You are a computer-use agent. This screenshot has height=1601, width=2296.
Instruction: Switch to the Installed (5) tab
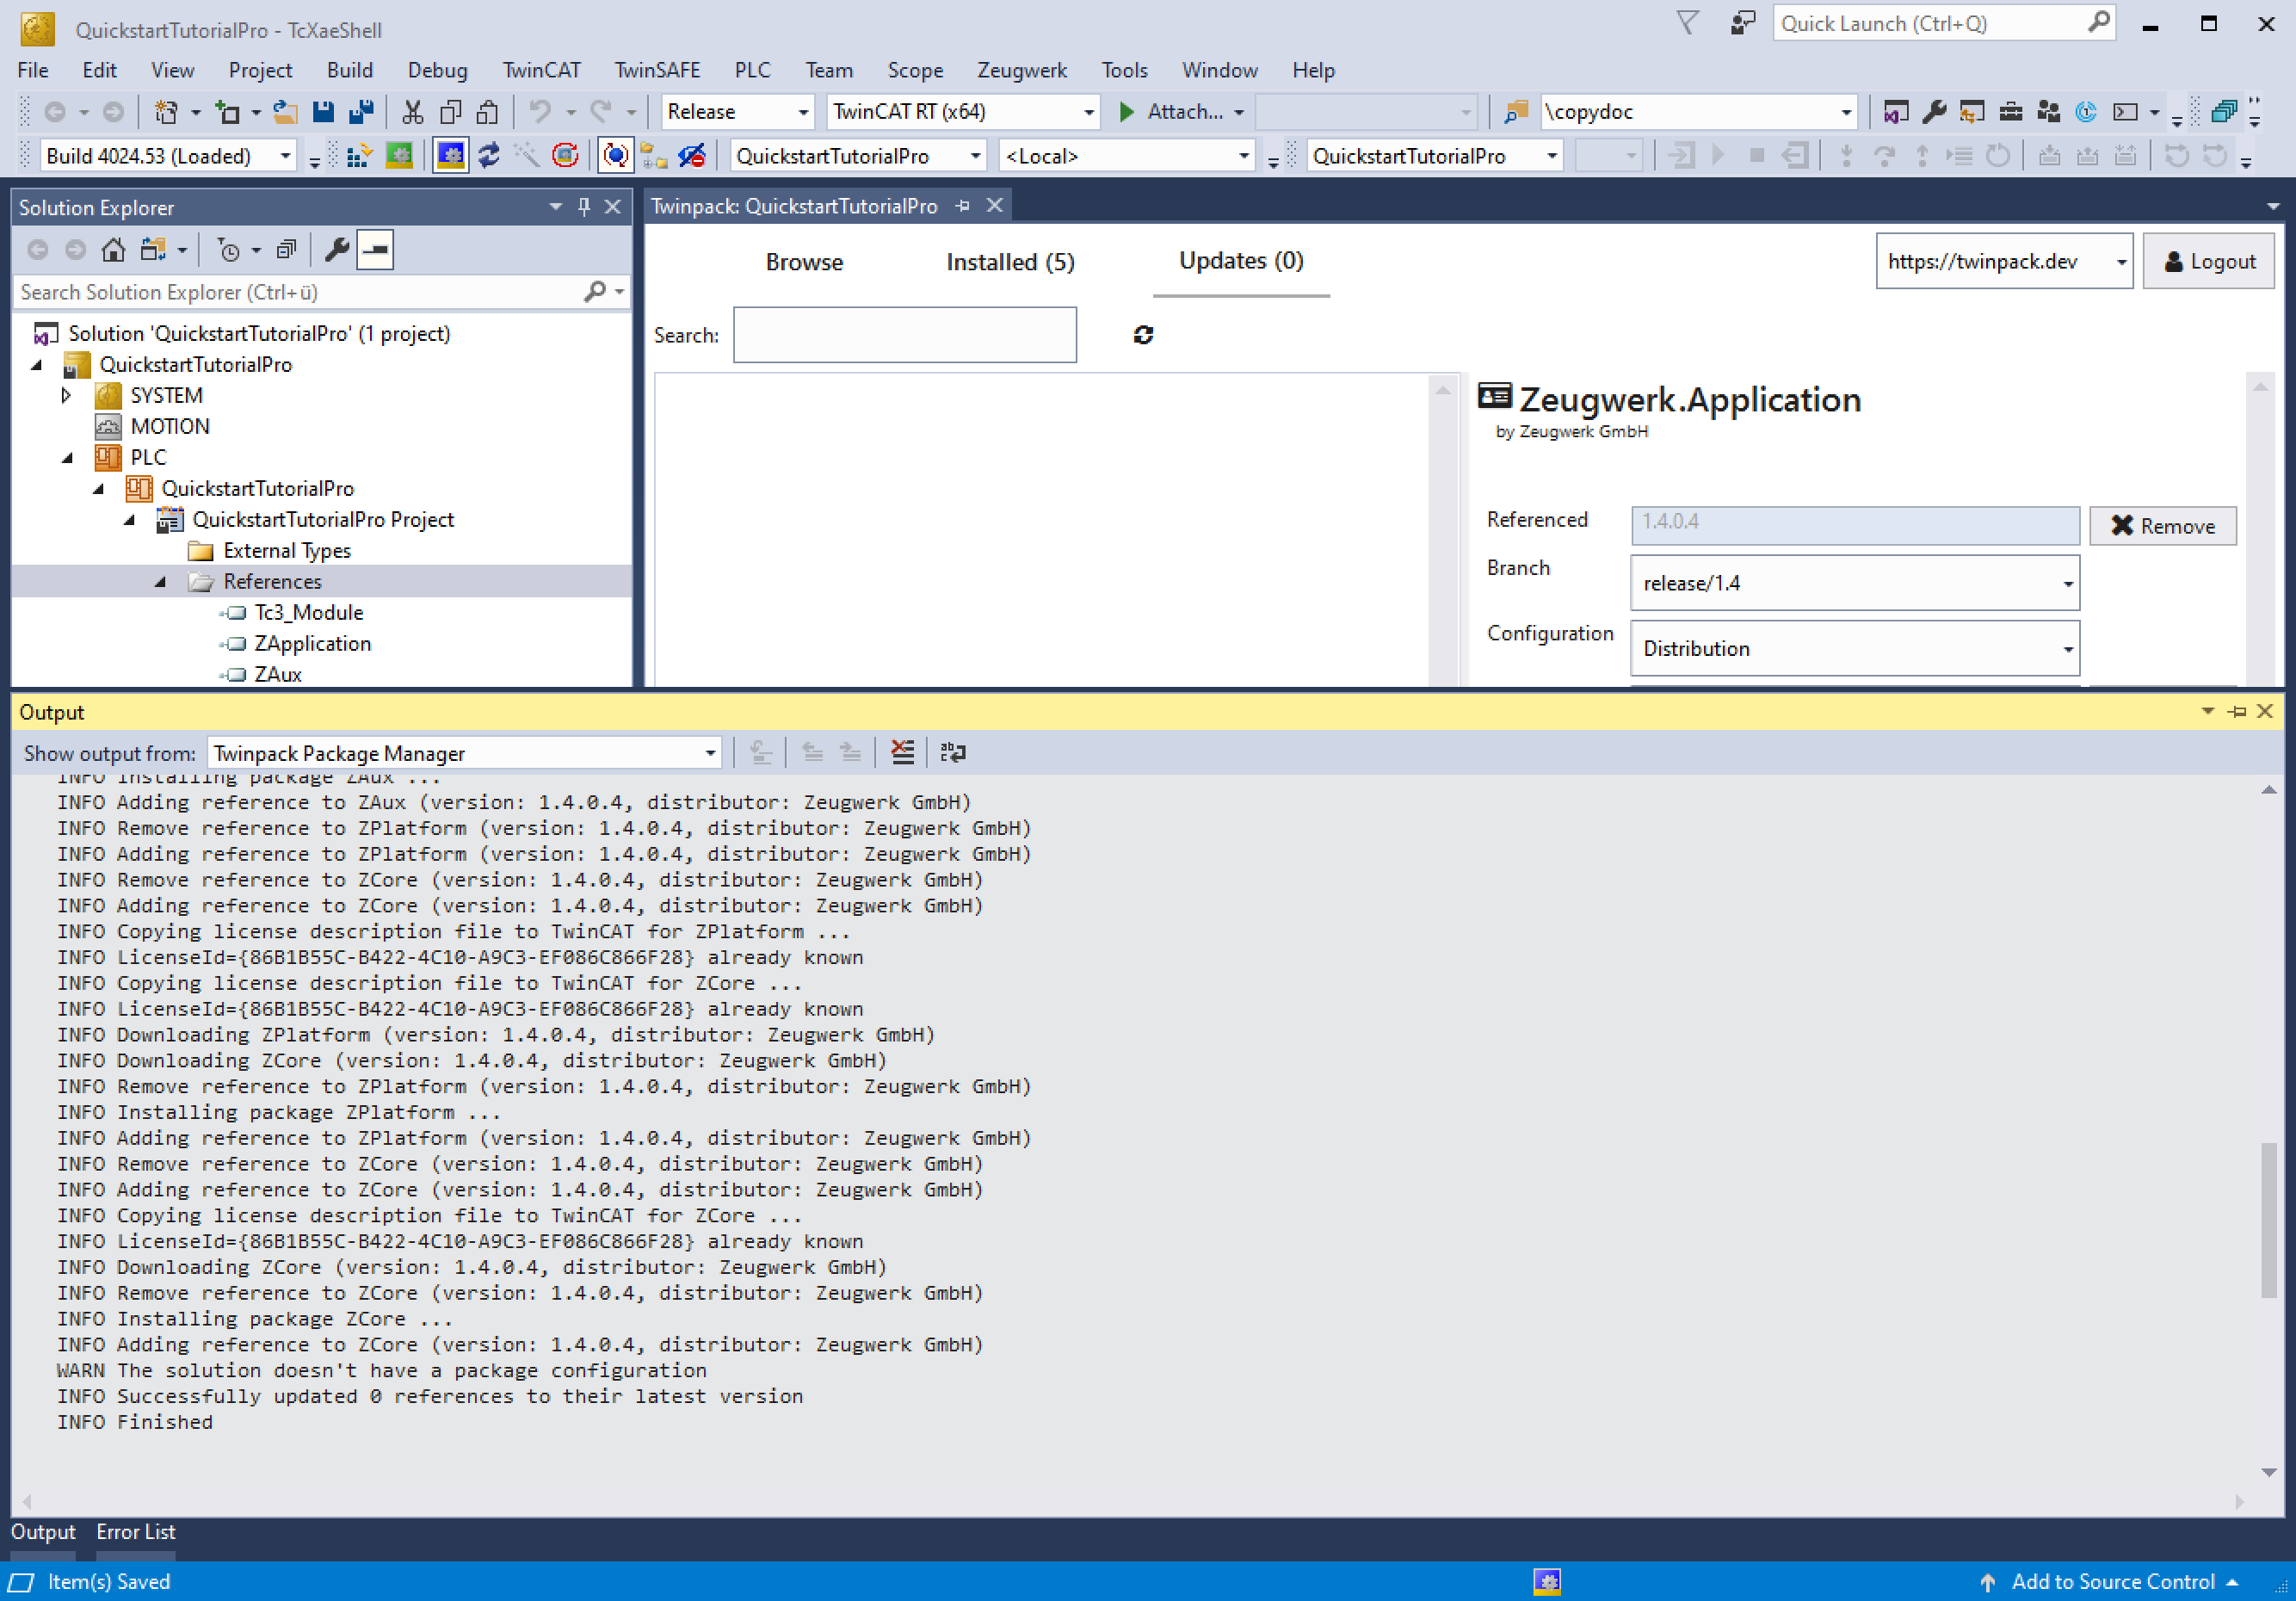1010,262
